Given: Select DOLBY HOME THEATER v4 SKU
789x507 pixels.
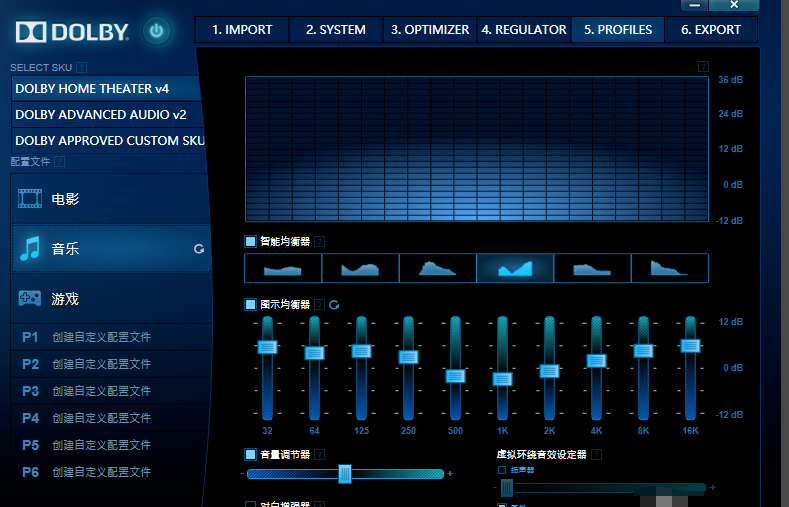Looking at the screenshot, I should click(x=105, y=88).
